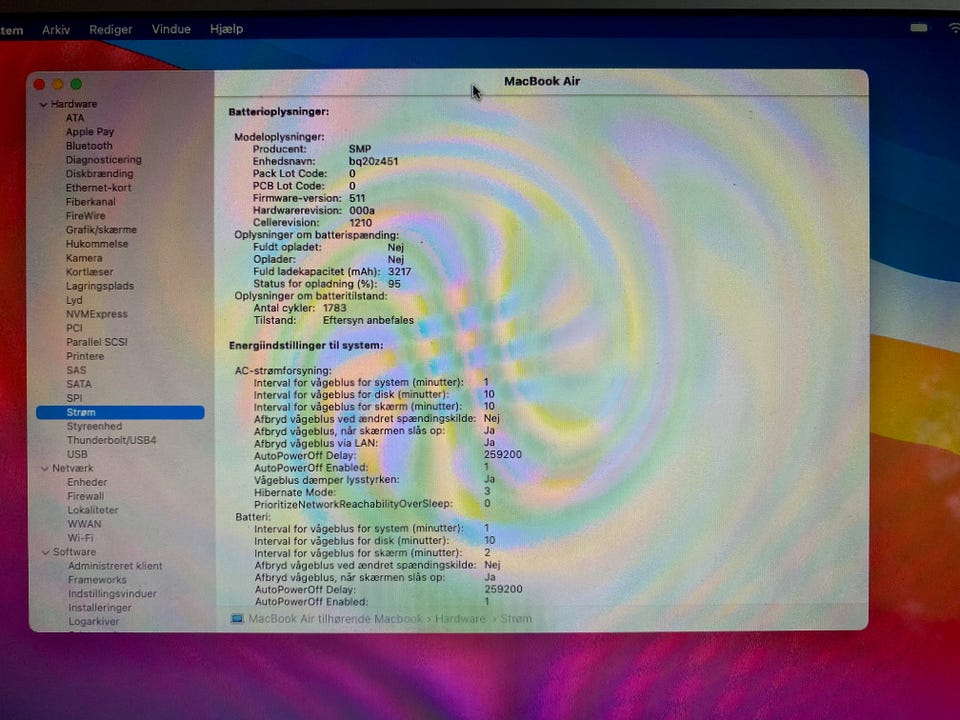
Task: Select Lyd in the sidebar
Action: (x=74, y=300)
